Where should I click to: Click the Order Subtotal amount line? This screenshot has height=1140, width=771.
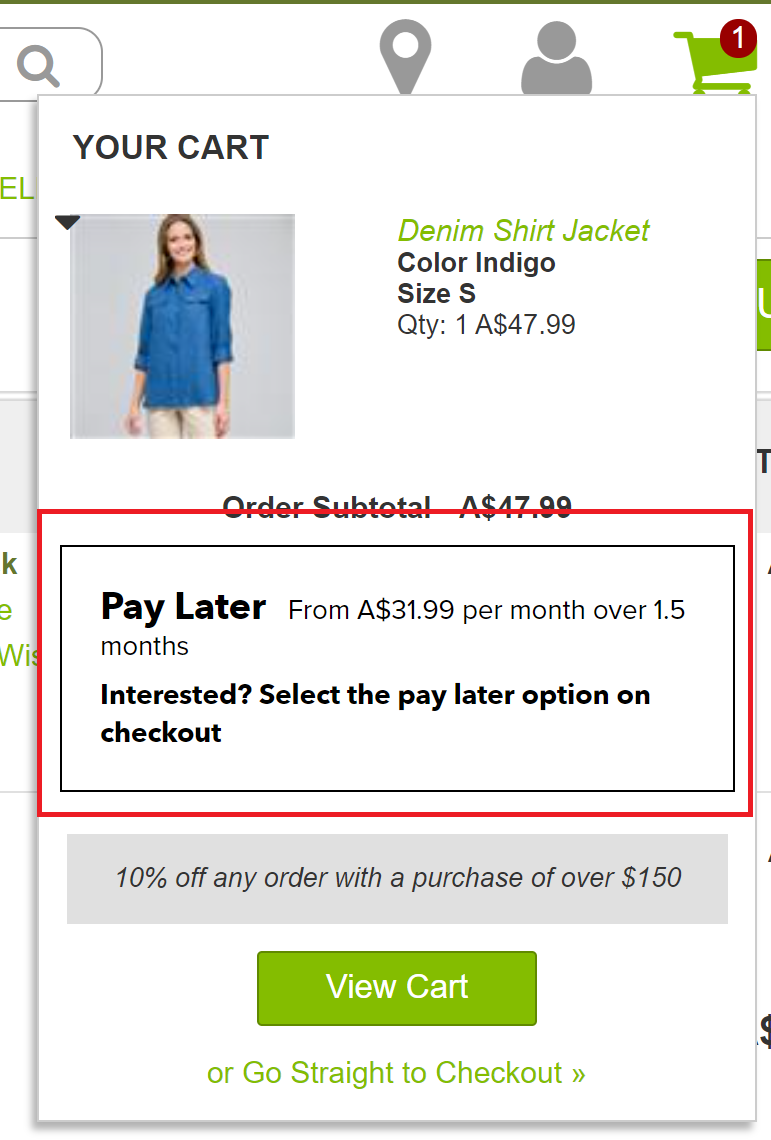[397, 507]
